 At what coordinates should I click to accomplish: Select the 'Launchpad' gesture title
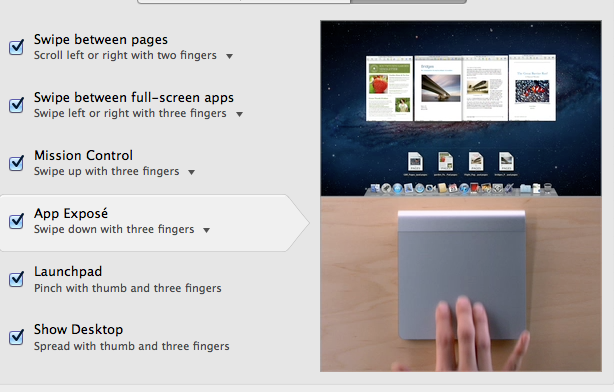click(68, 271)
